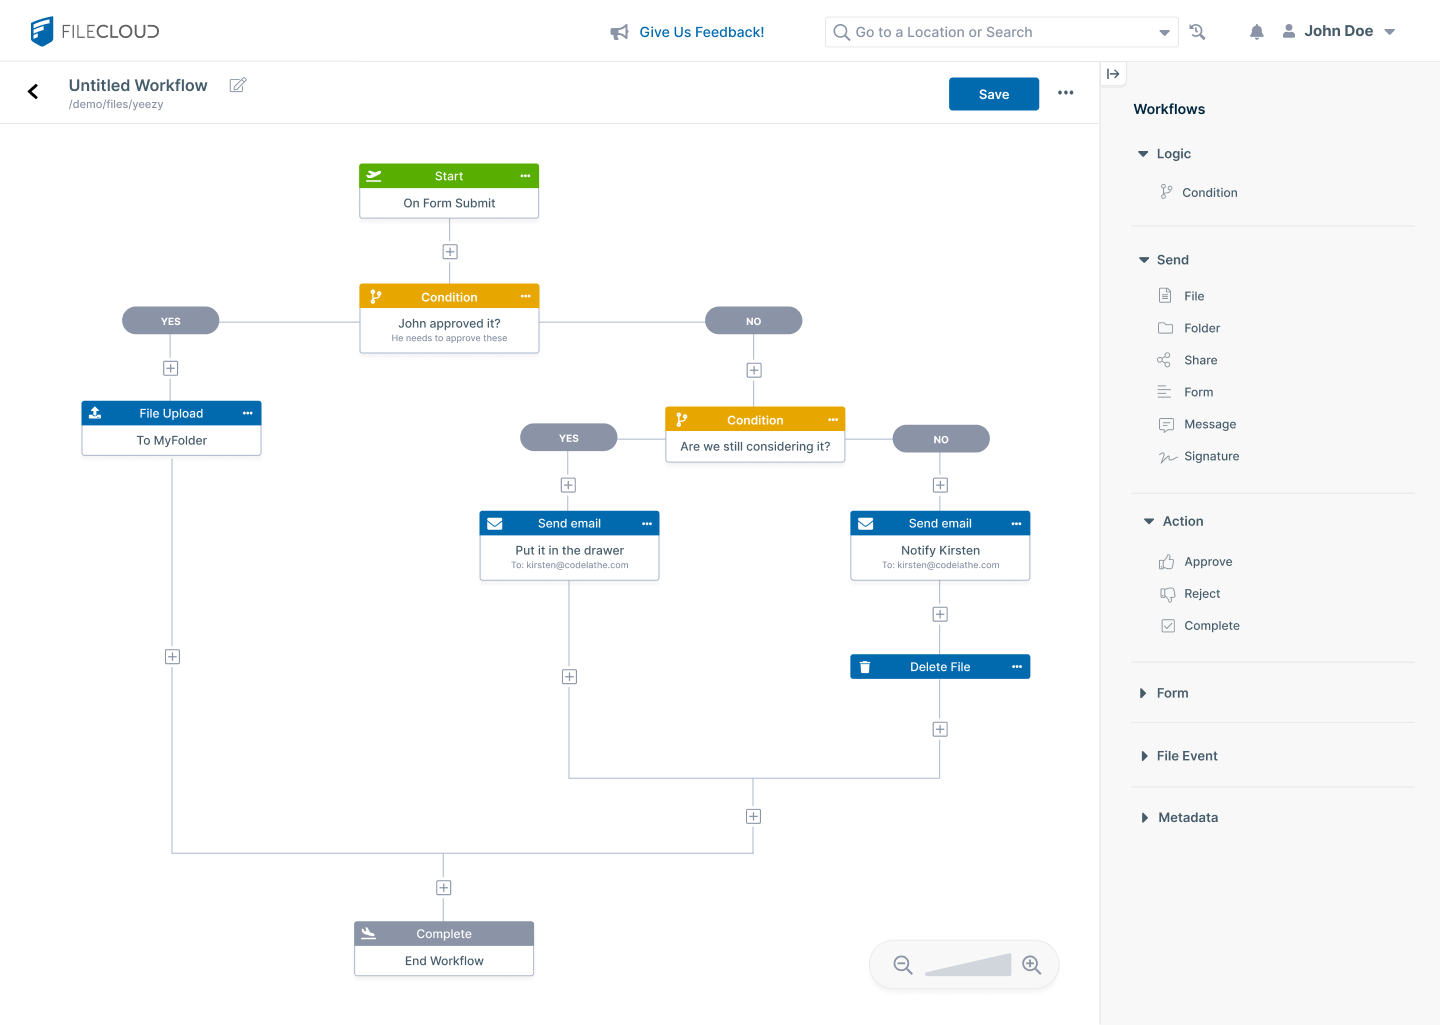
Task: Select the YES branch of 'John approved it?'
Action: pyautogui.click(x=171, y=321)
